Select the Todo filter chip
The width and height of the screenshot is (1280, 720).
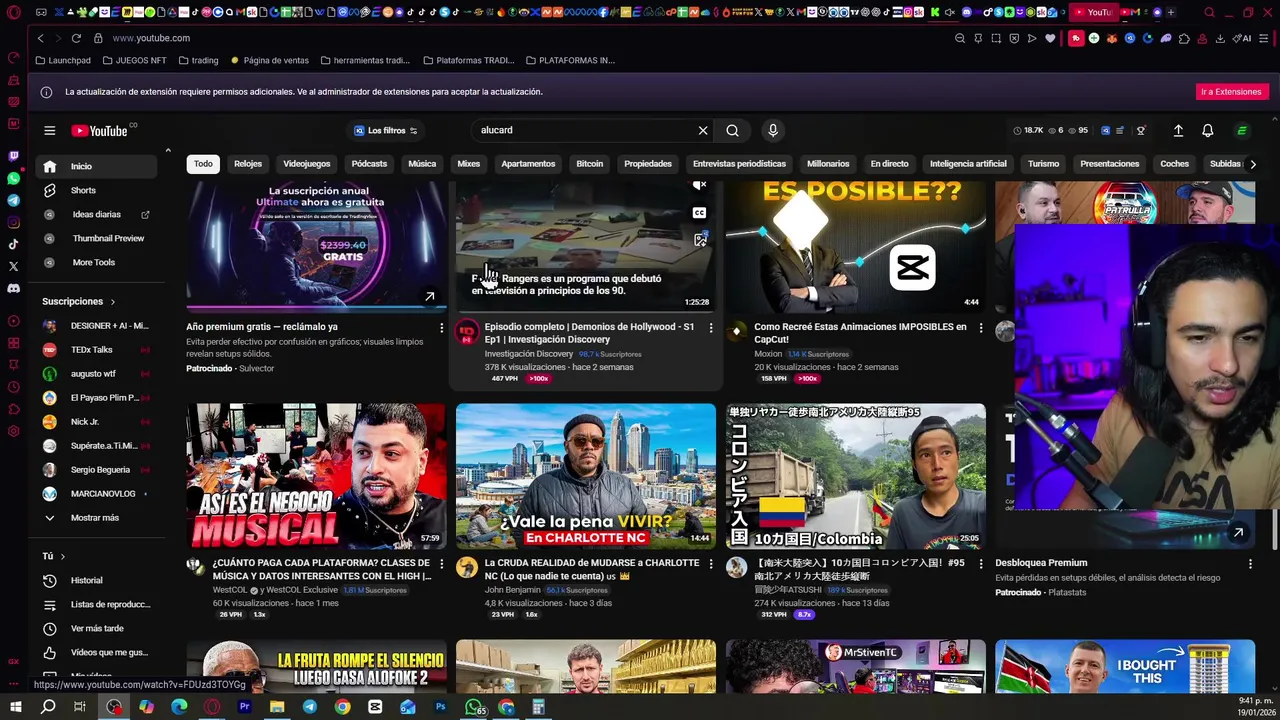[204, 164]
